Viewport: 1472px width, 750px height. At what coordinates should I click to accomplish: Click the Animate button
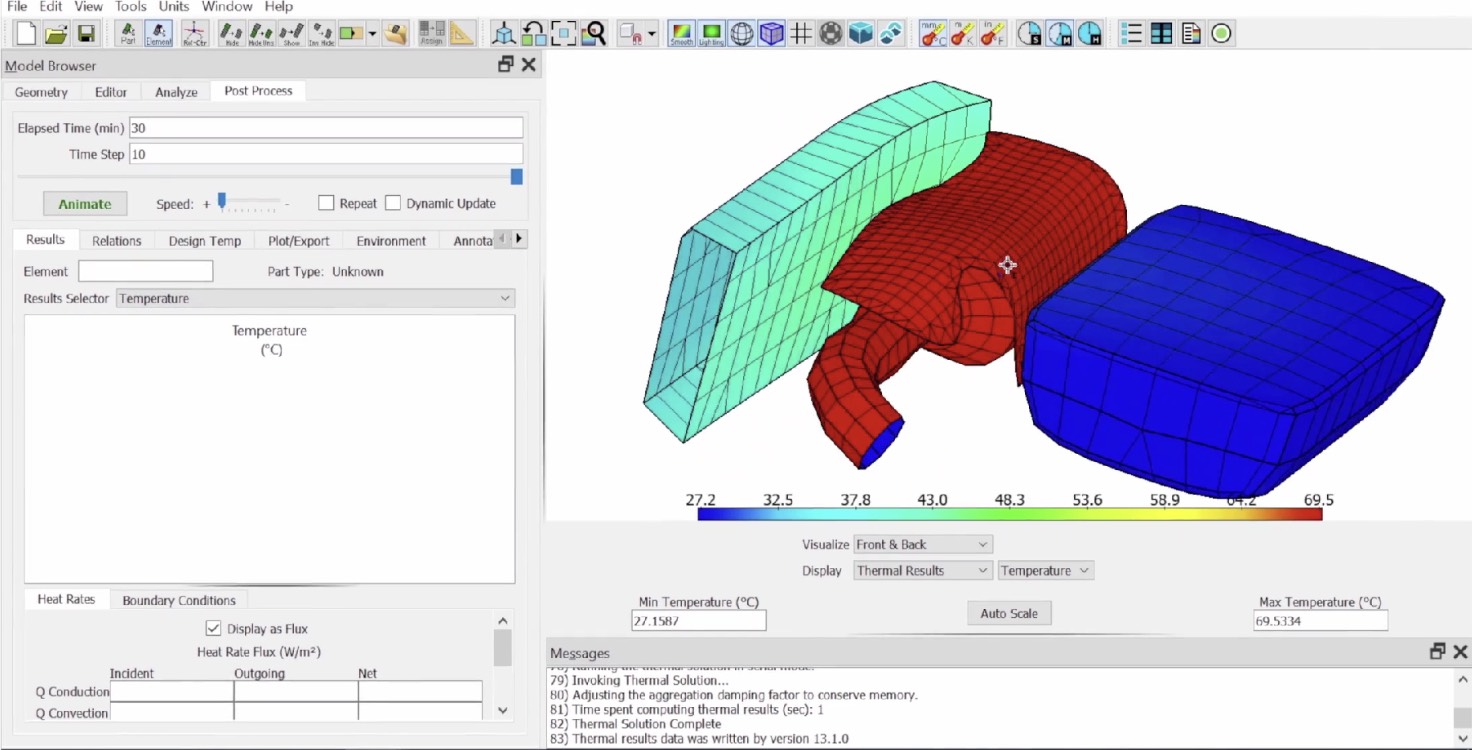85,204
